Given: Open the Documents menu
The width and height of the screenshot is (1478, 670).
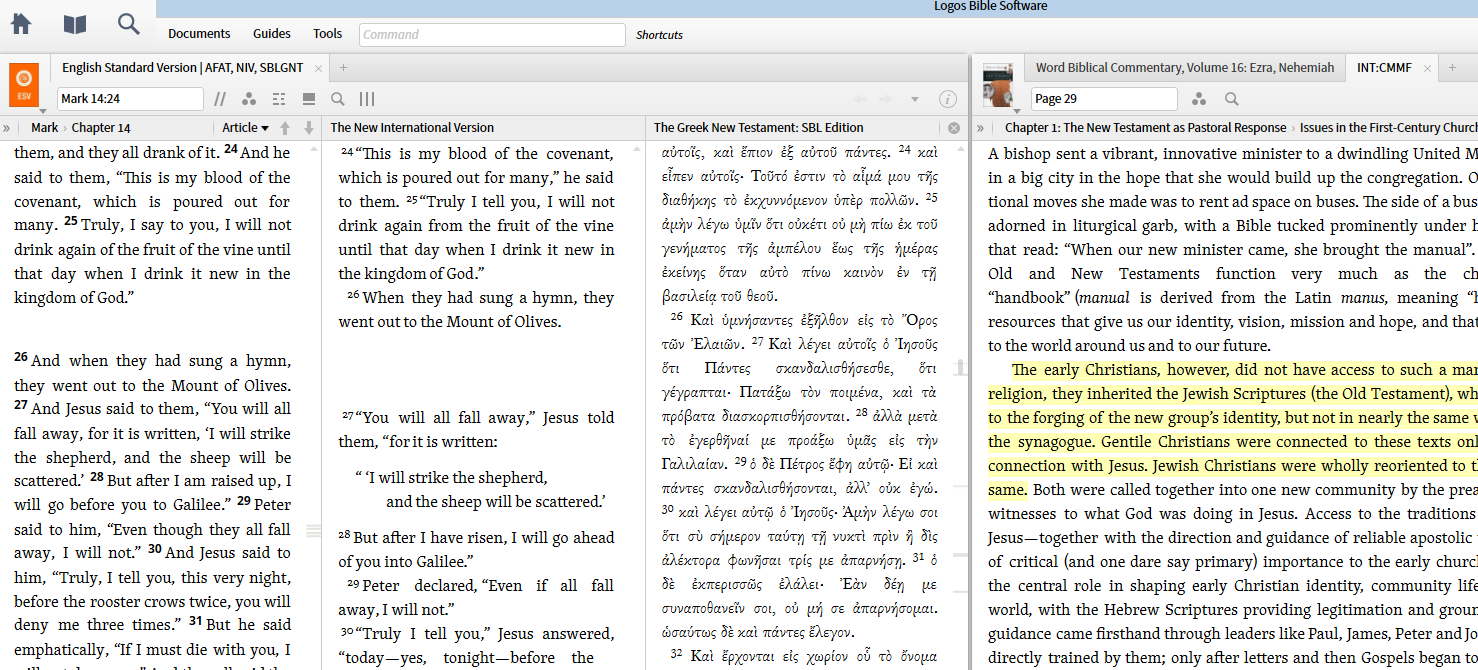Looking at the screenshot, I should click(199, 34).
